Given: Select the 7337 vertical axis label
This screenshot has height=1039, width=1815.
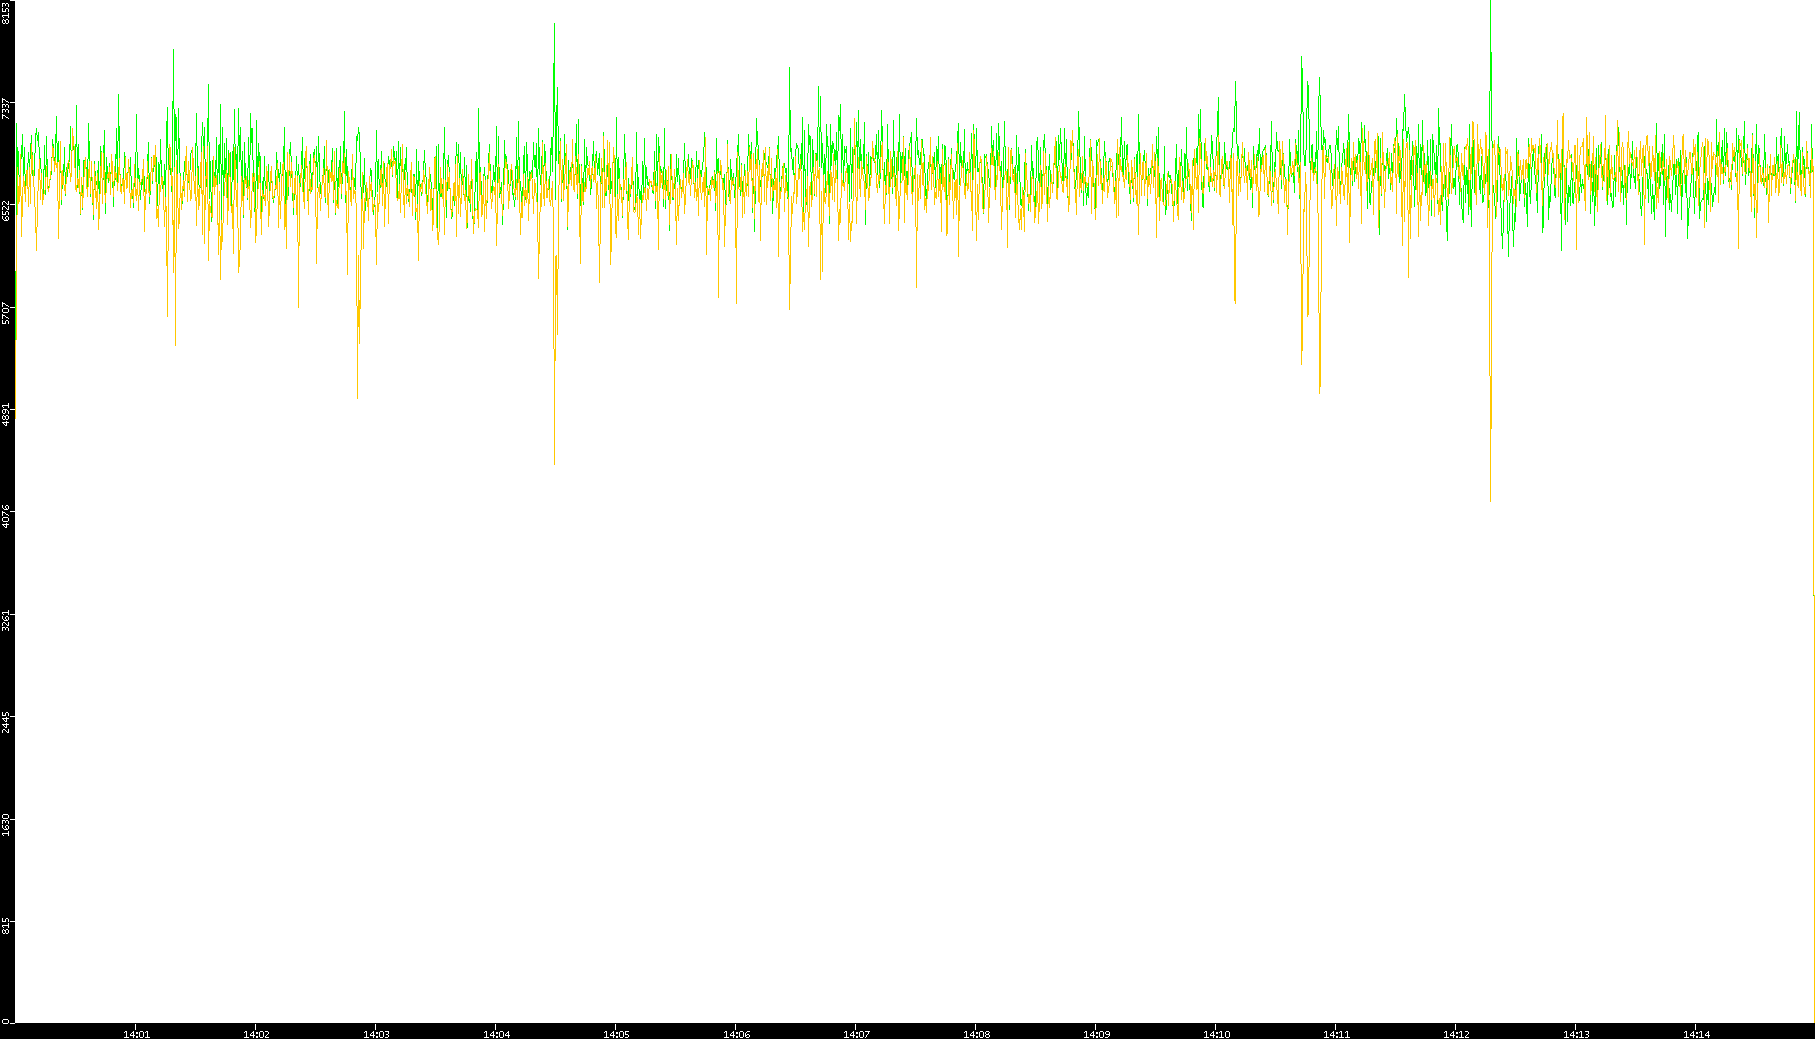Looking at the screenshot, I should [7, 108].
